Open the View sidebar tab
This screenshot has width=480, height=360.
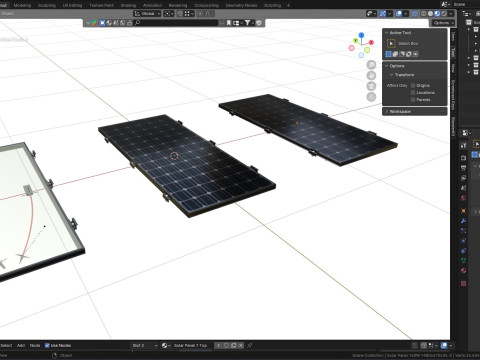tap(453, 68)
